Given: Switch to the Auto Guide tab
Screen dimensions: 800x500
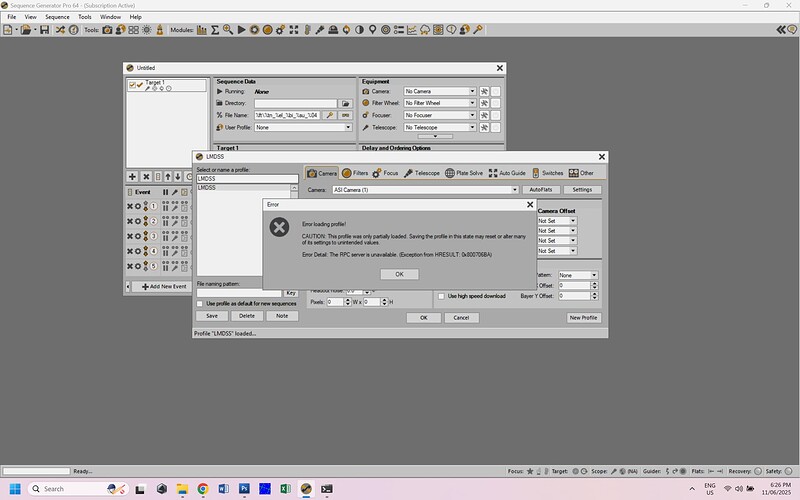Looking at the screenshot, I should pyautogui.click(x=507, y=173).
